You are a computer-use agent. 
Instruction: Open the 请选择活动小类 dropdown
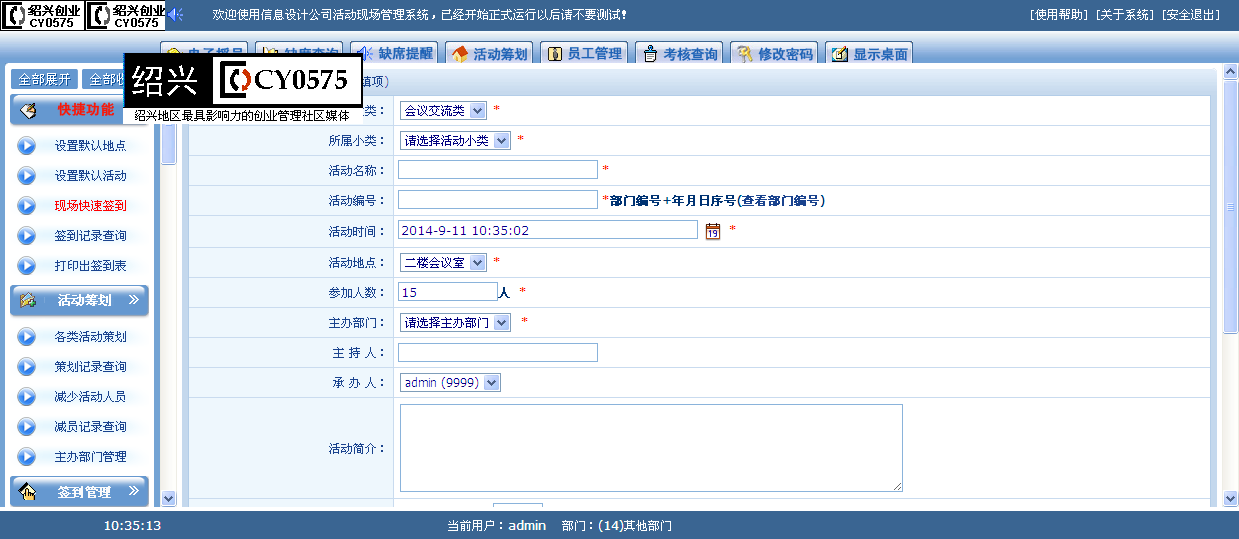click(455, 140)
